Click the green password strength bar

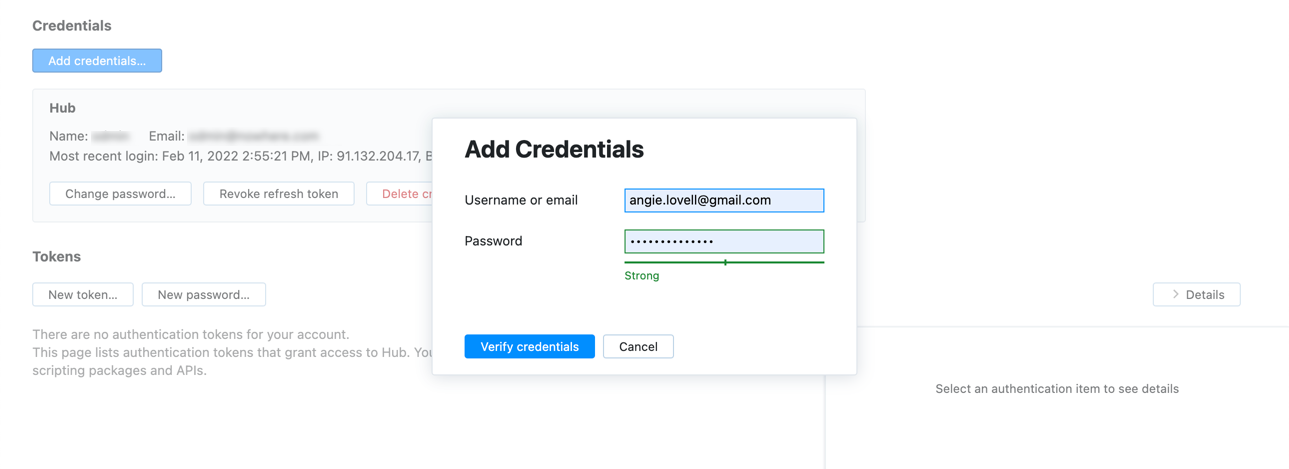pyautogui.click(x=724, y=262)
